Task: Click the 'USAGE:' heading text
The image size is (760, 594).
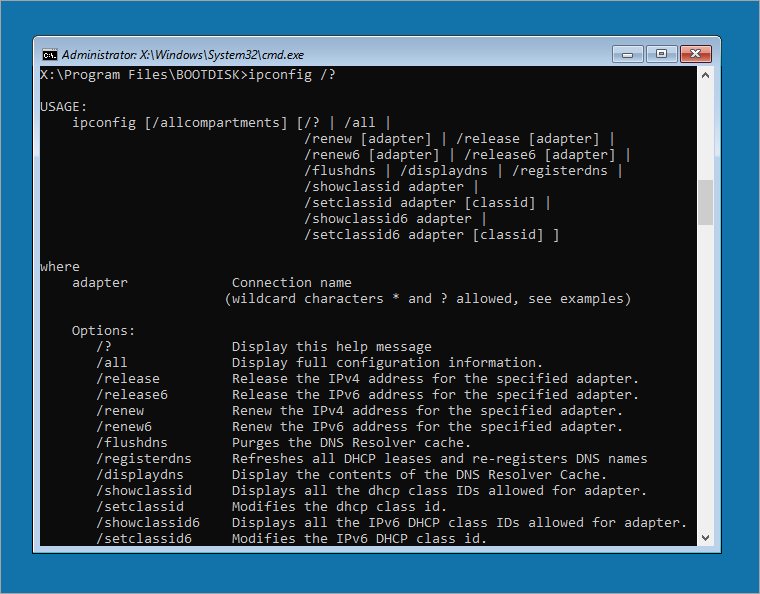Action: (x=63, y=107)
